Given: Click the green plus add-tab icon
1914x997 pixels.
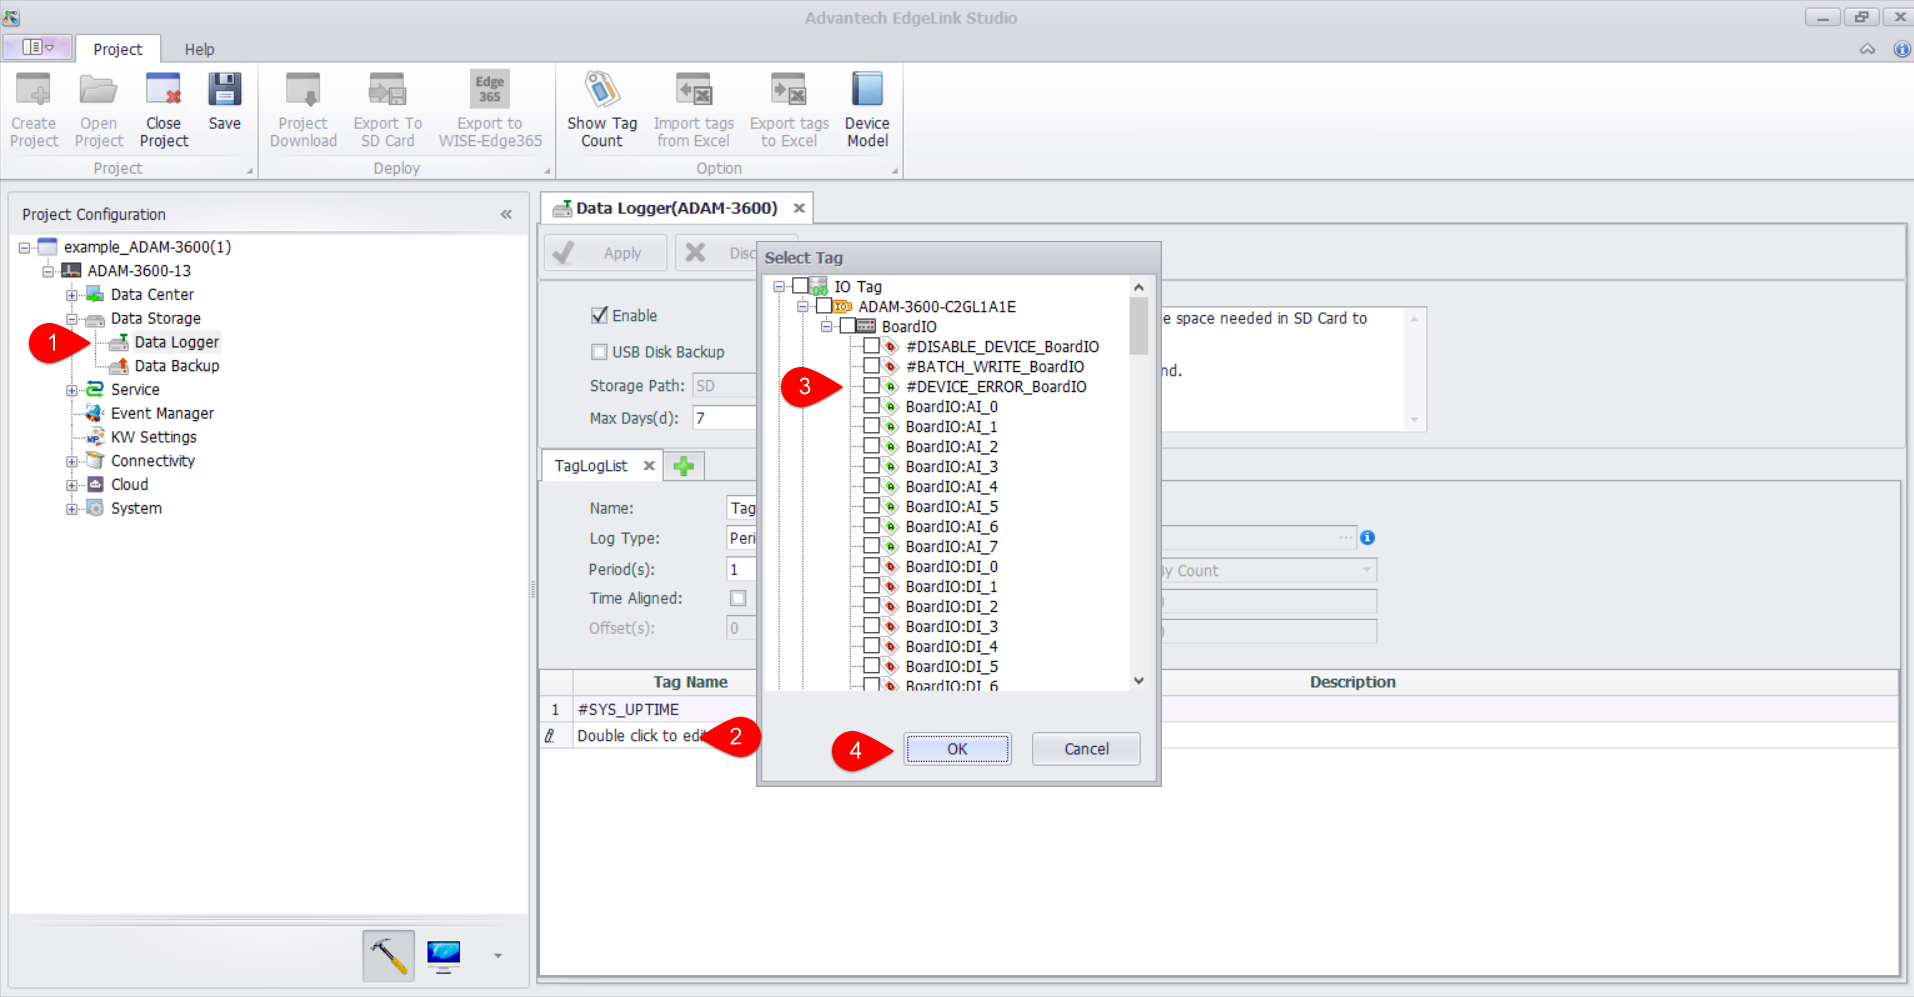Looking at the screenshot, I should tap(684, 466).
